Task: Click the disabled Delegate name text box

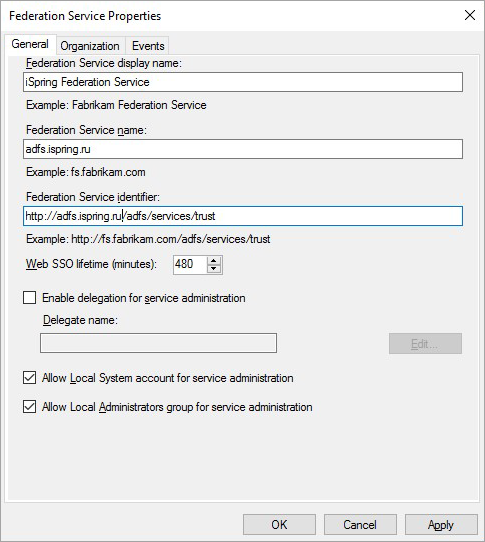Action: (x=158, y=343)
